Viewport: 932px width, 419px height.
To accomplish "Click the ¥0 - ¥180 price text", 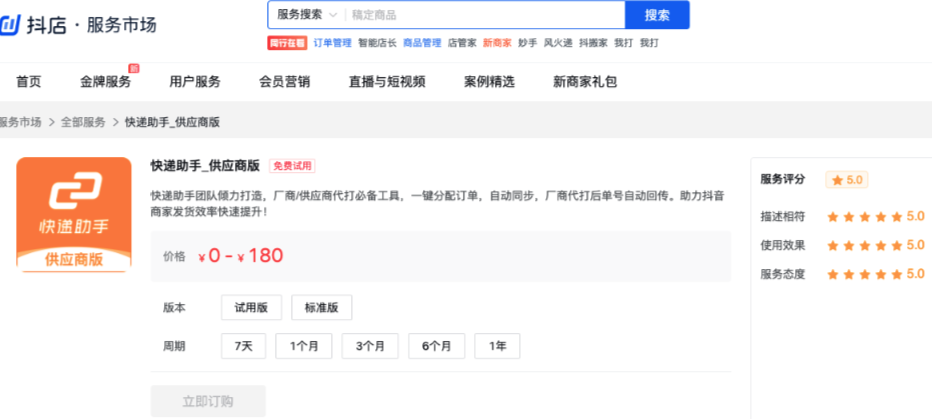I will (241, 256).
